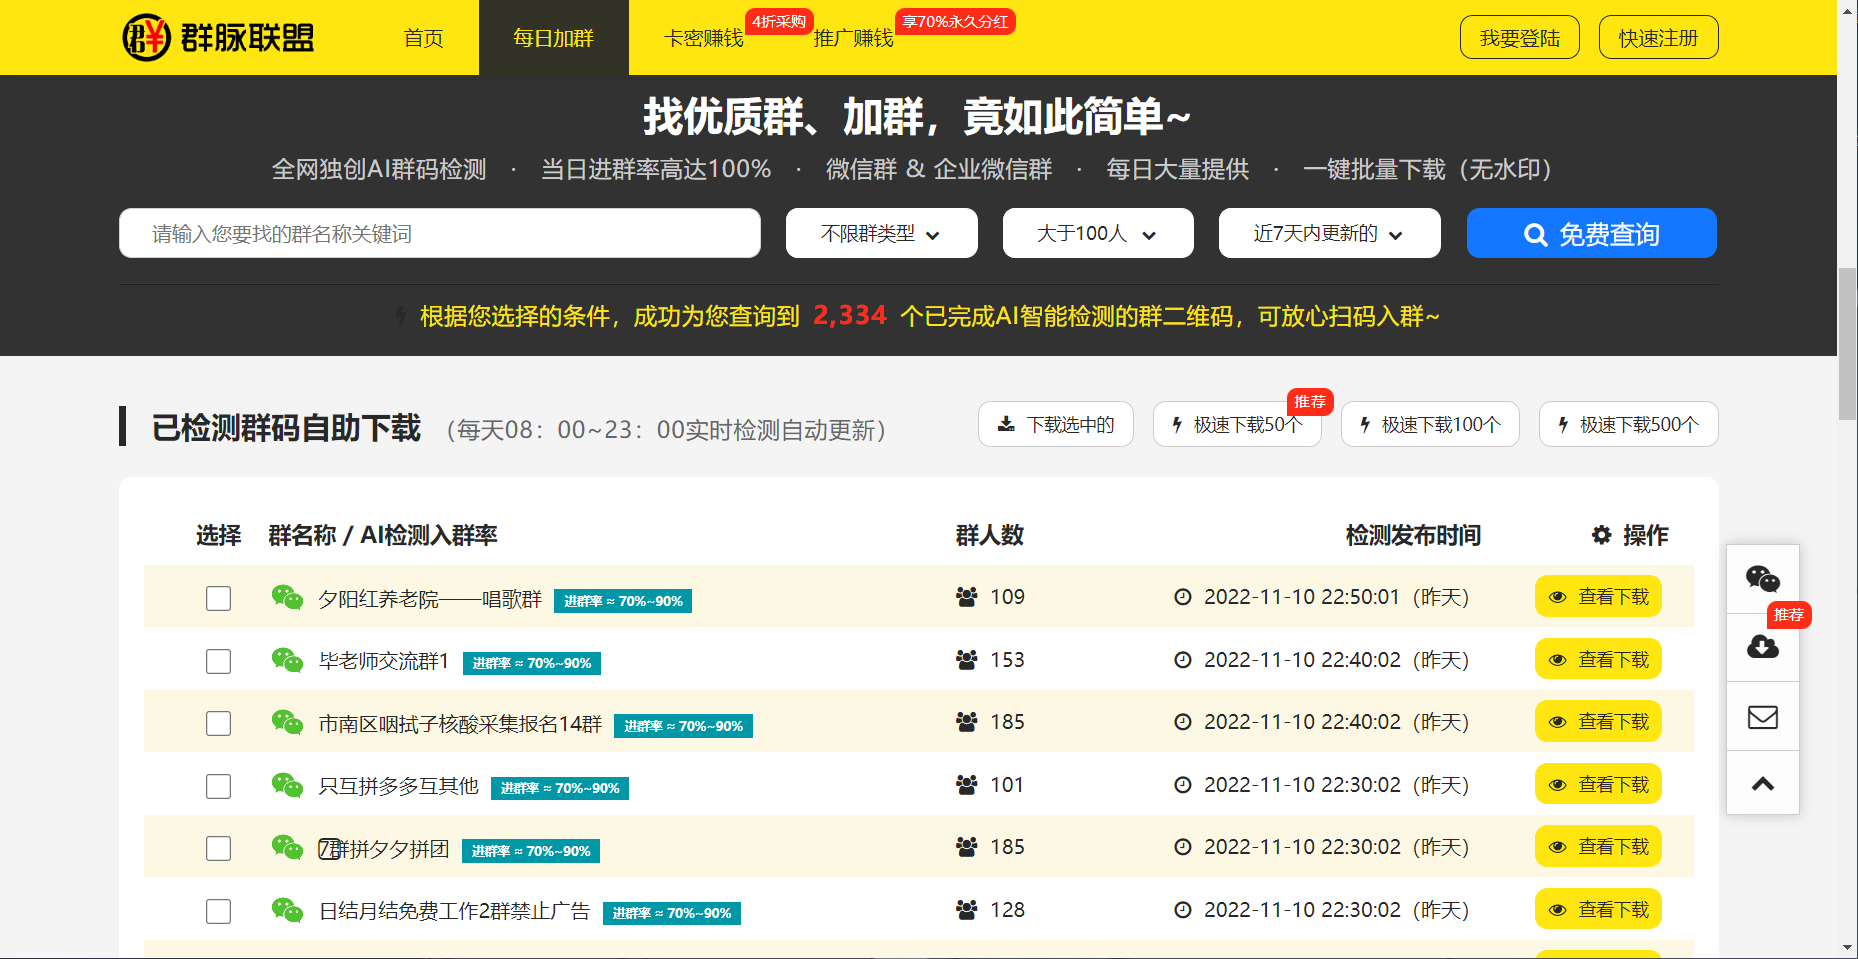Click the cloud download icon in side panel
This screenshot has height=959, width=1858.
pos(1763,647)
